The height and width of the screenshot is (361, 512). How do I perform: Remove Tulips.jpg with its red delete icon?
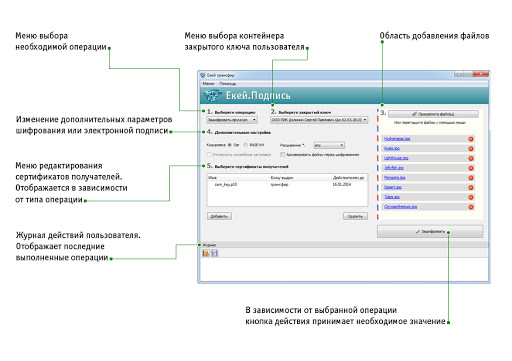tap(471, 197)
